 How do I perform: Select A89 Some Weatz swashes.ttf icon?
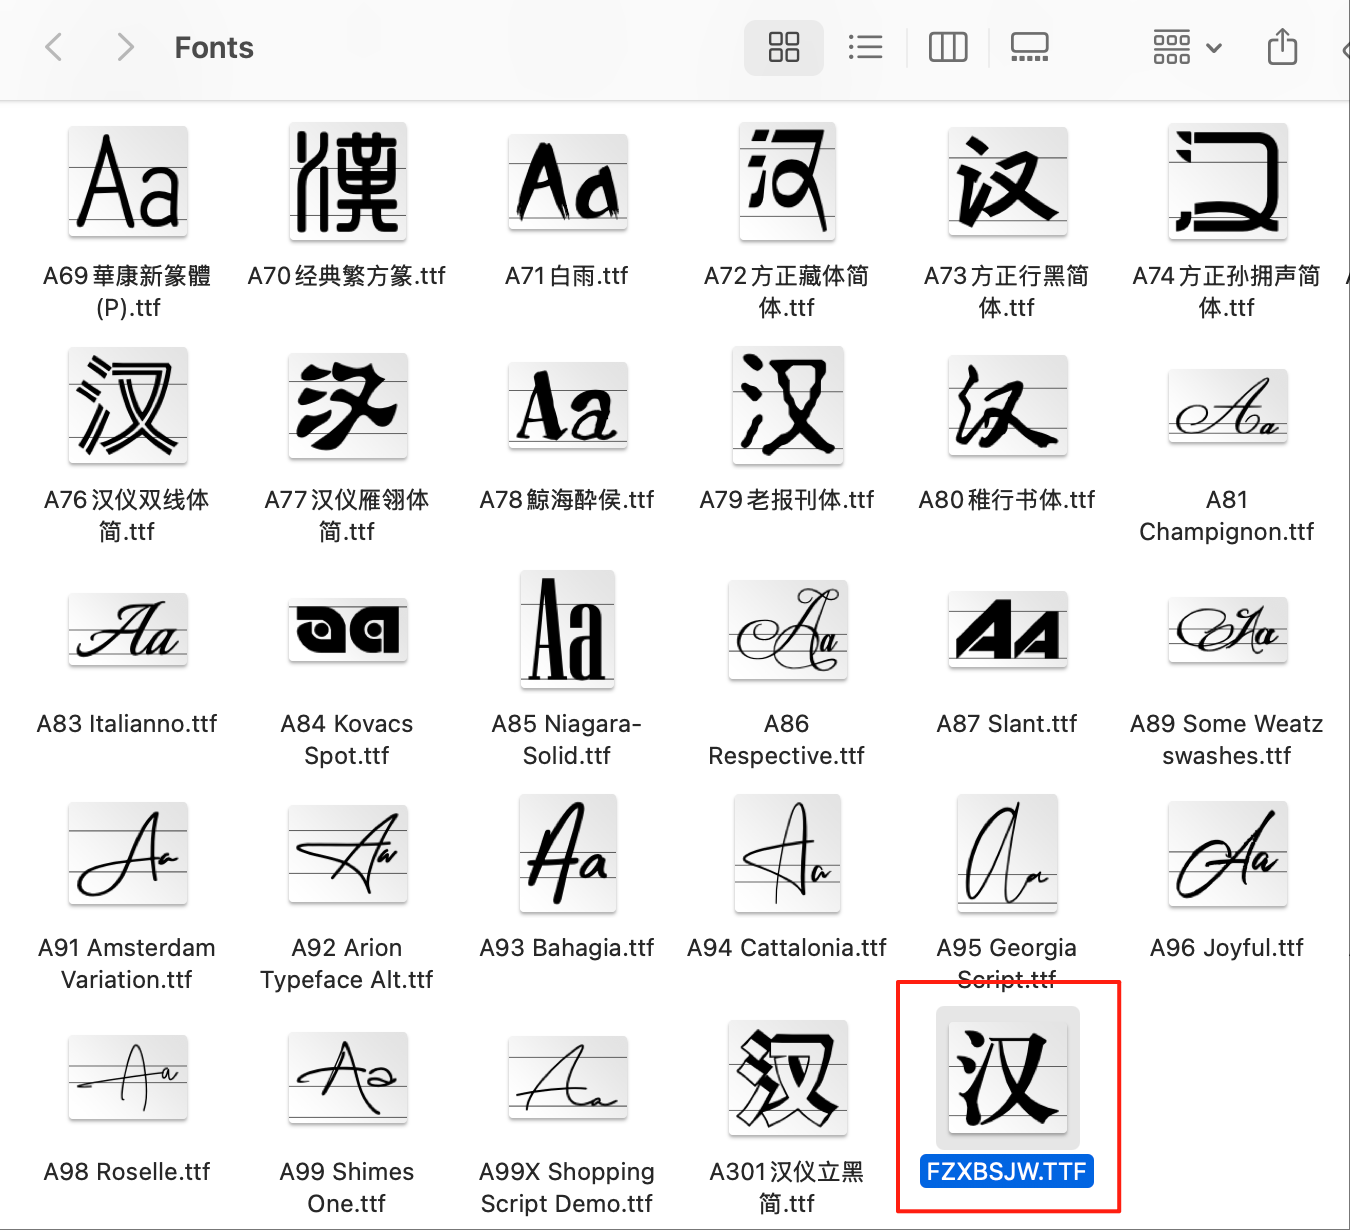coord(1228,630)
